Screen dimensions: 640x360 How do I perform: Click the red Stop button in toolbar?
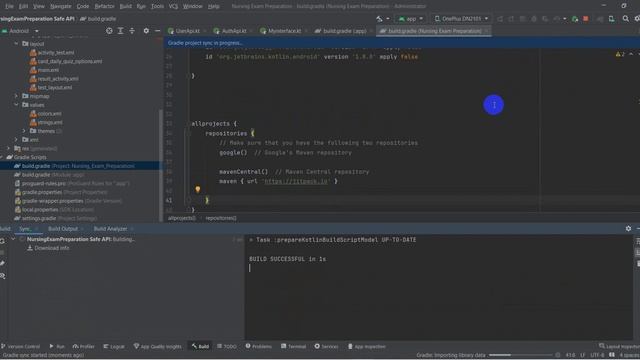pos(586,19)
